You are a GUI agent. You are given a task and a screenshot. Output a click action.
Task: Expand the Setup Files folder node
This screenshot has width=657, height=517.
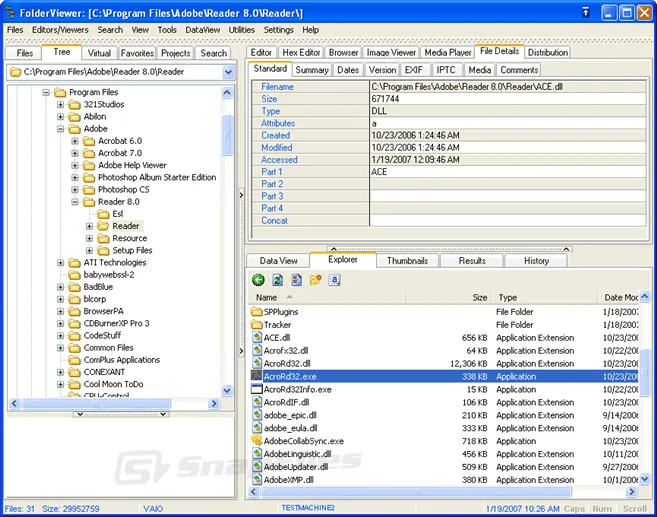pyautogui.click(x=89, y=251)
